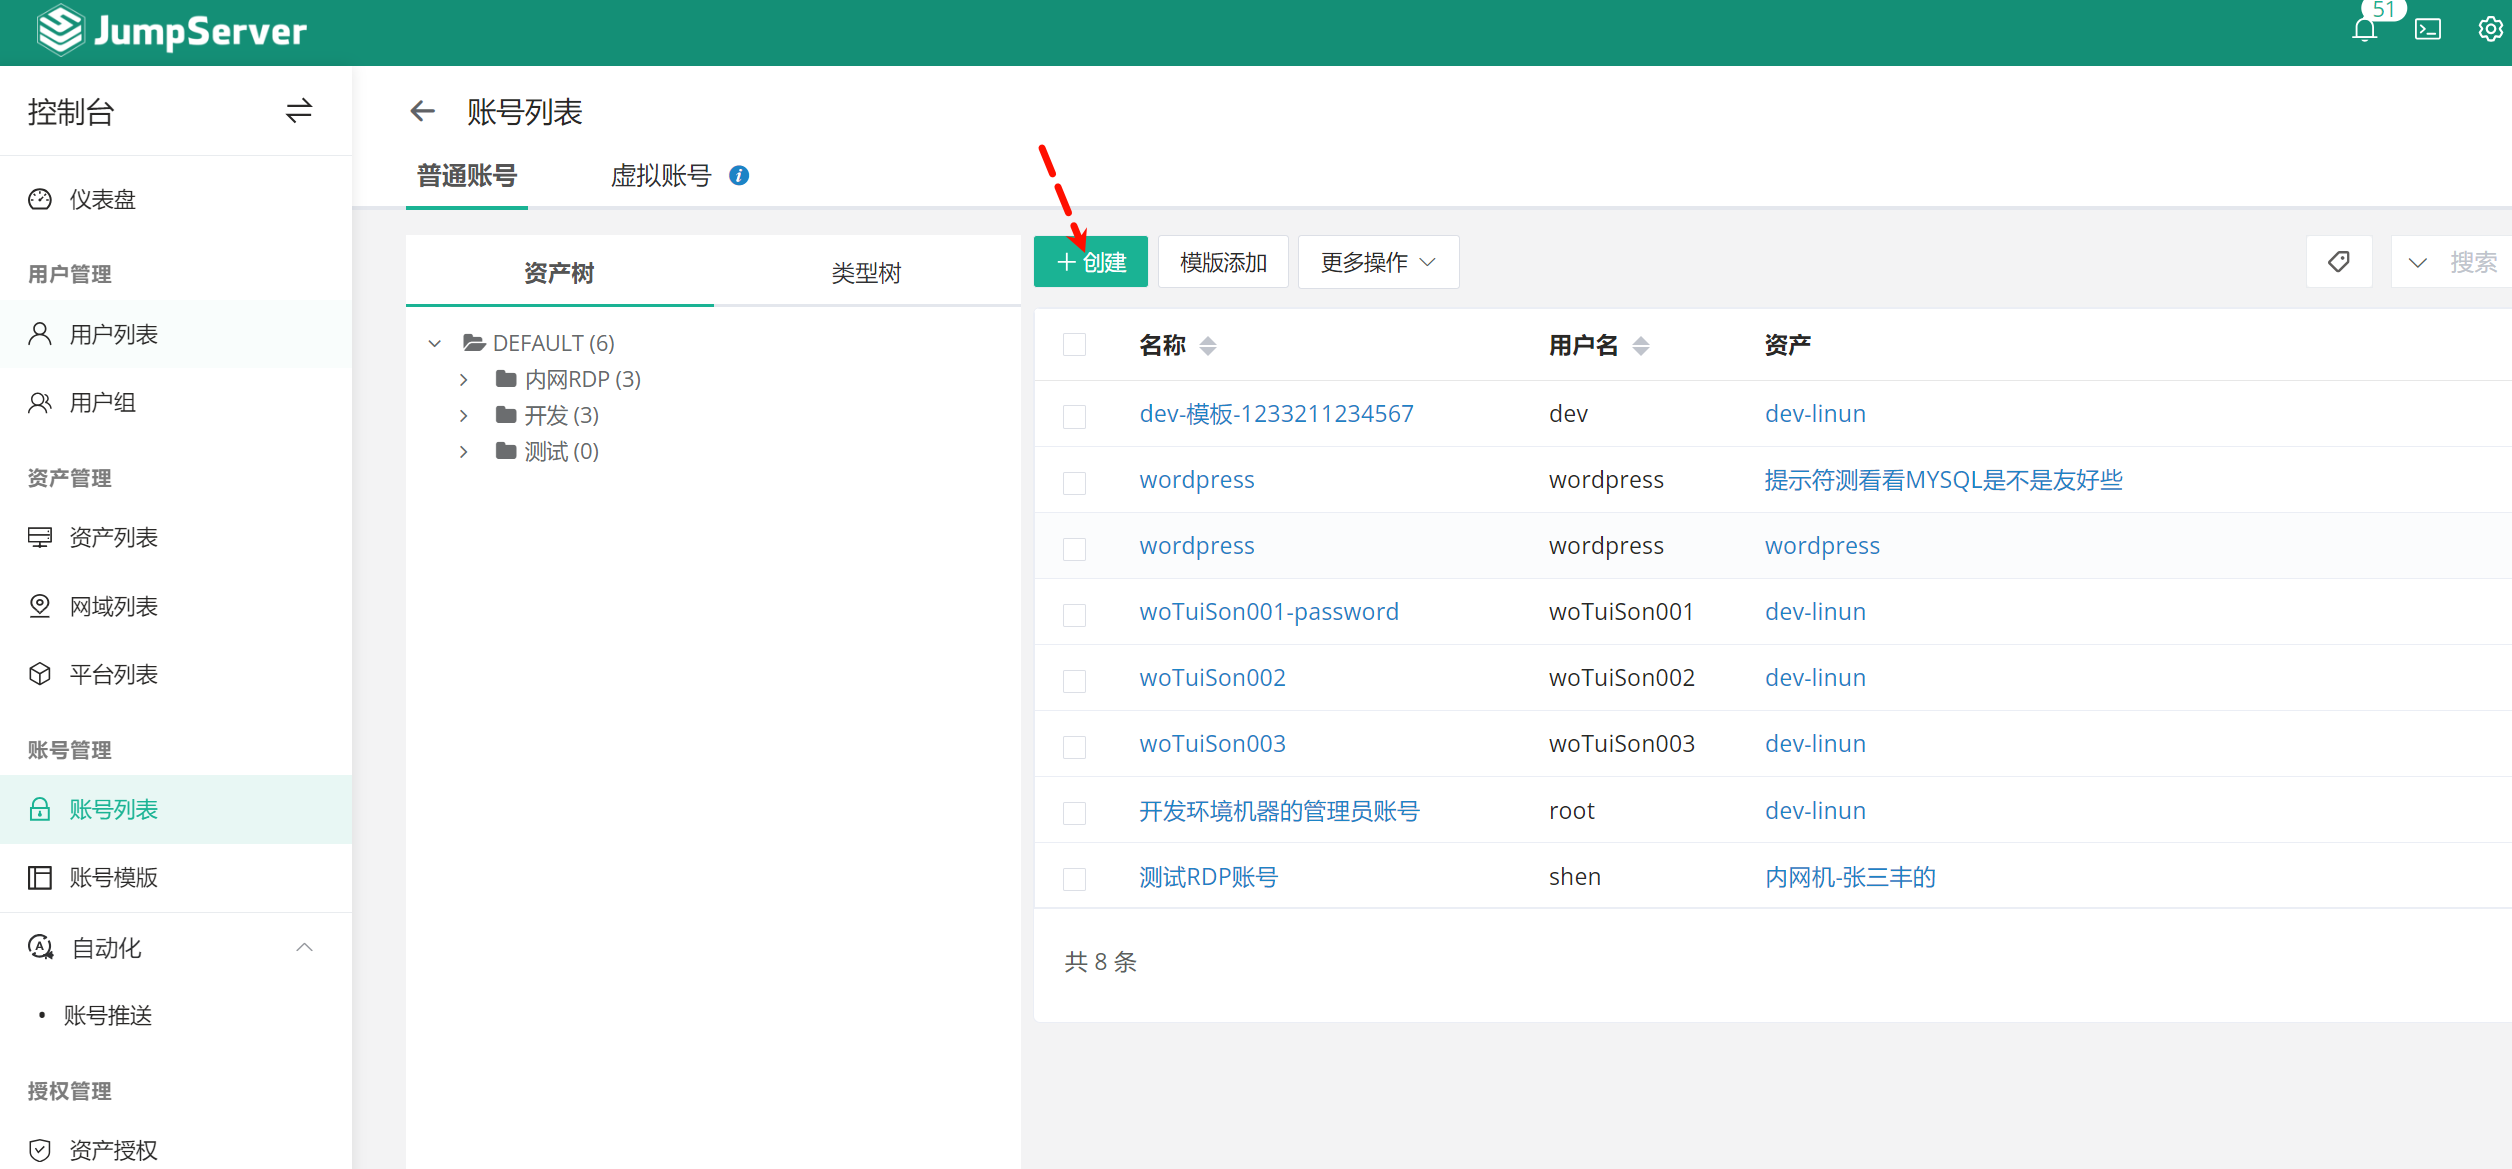
Task: Click the info icon next to 虚拟账号
Action: coord(739,176)
